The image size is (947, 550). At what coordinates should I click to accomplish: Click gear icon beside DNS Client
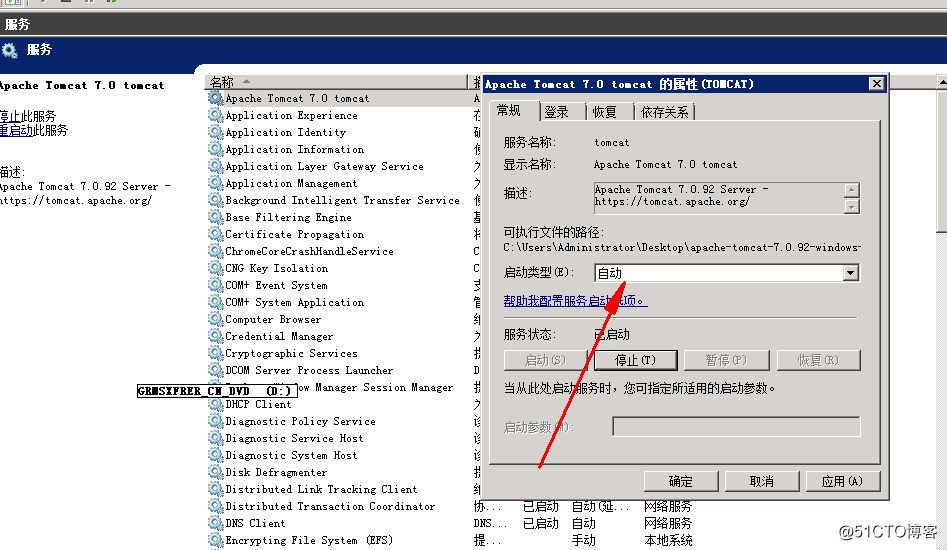216,523
